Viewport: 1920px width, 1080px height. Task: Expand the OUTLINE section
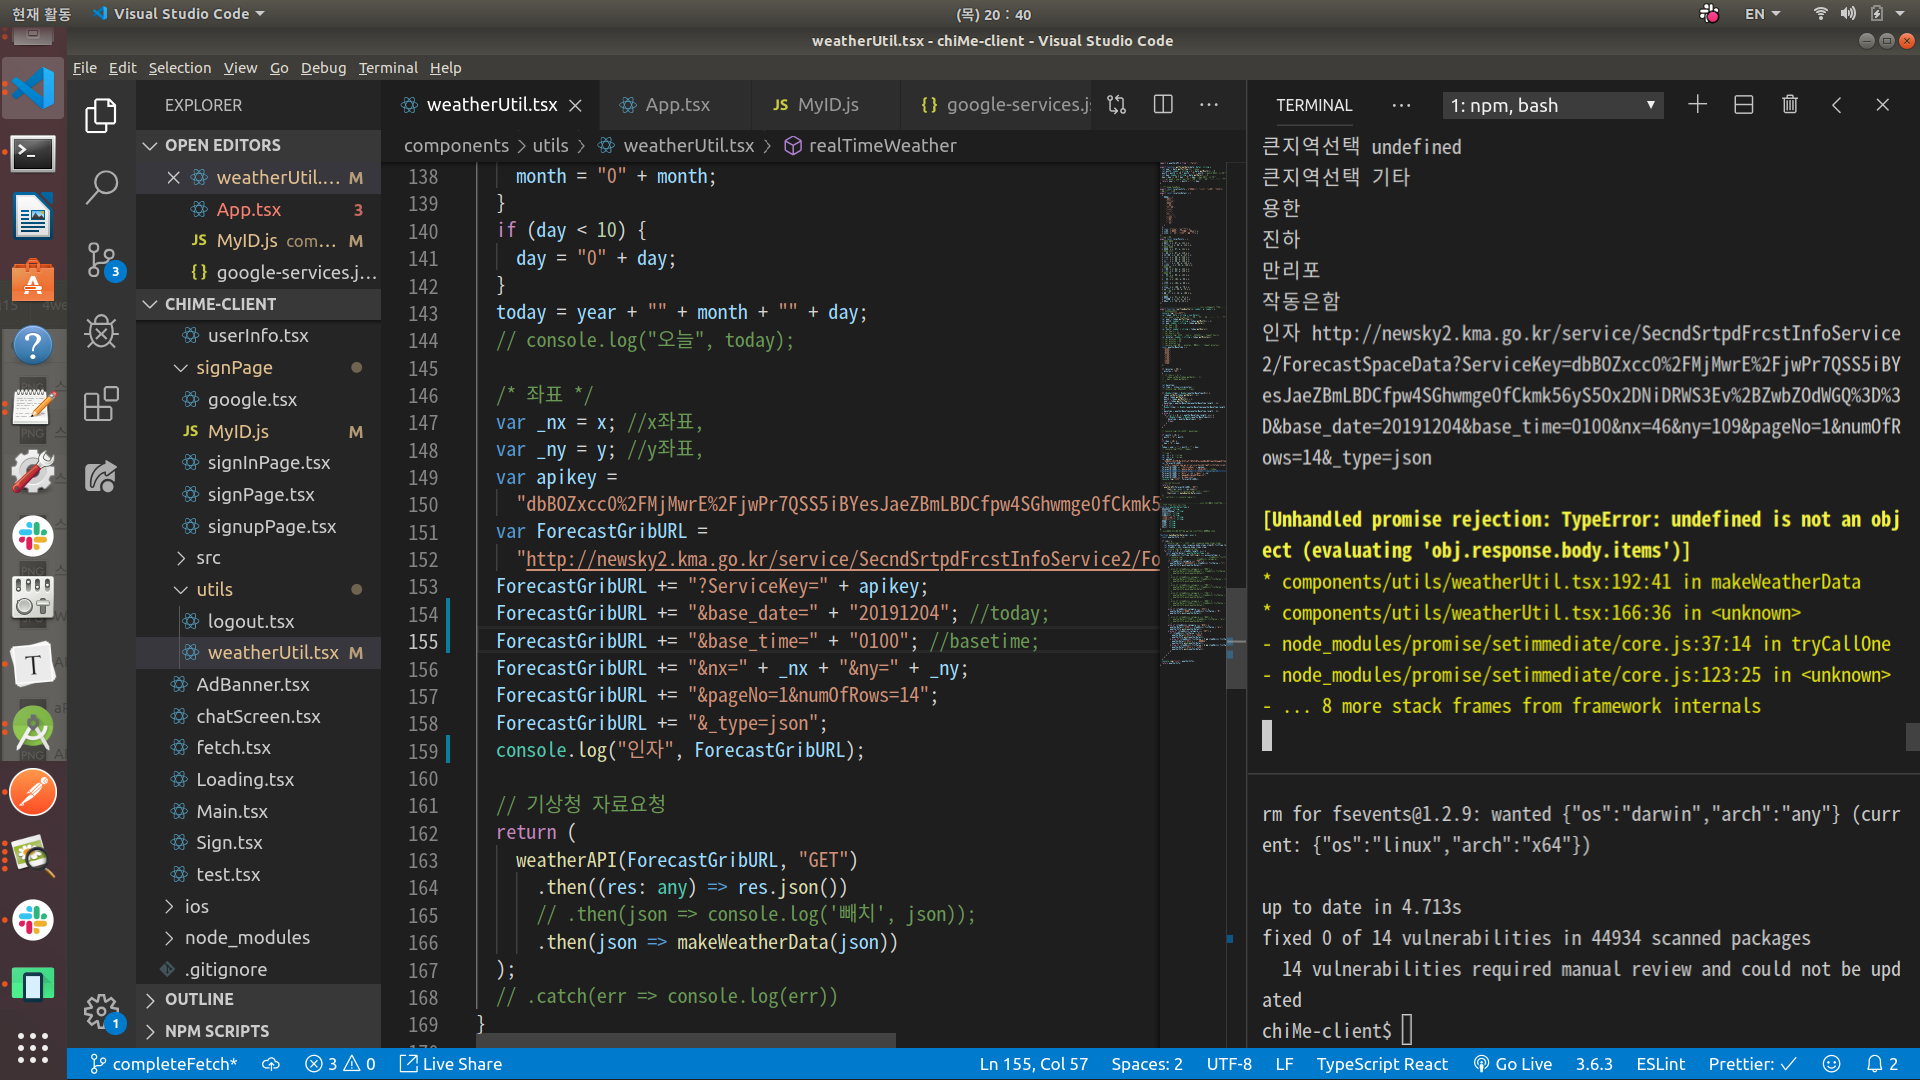coord(199,999)
